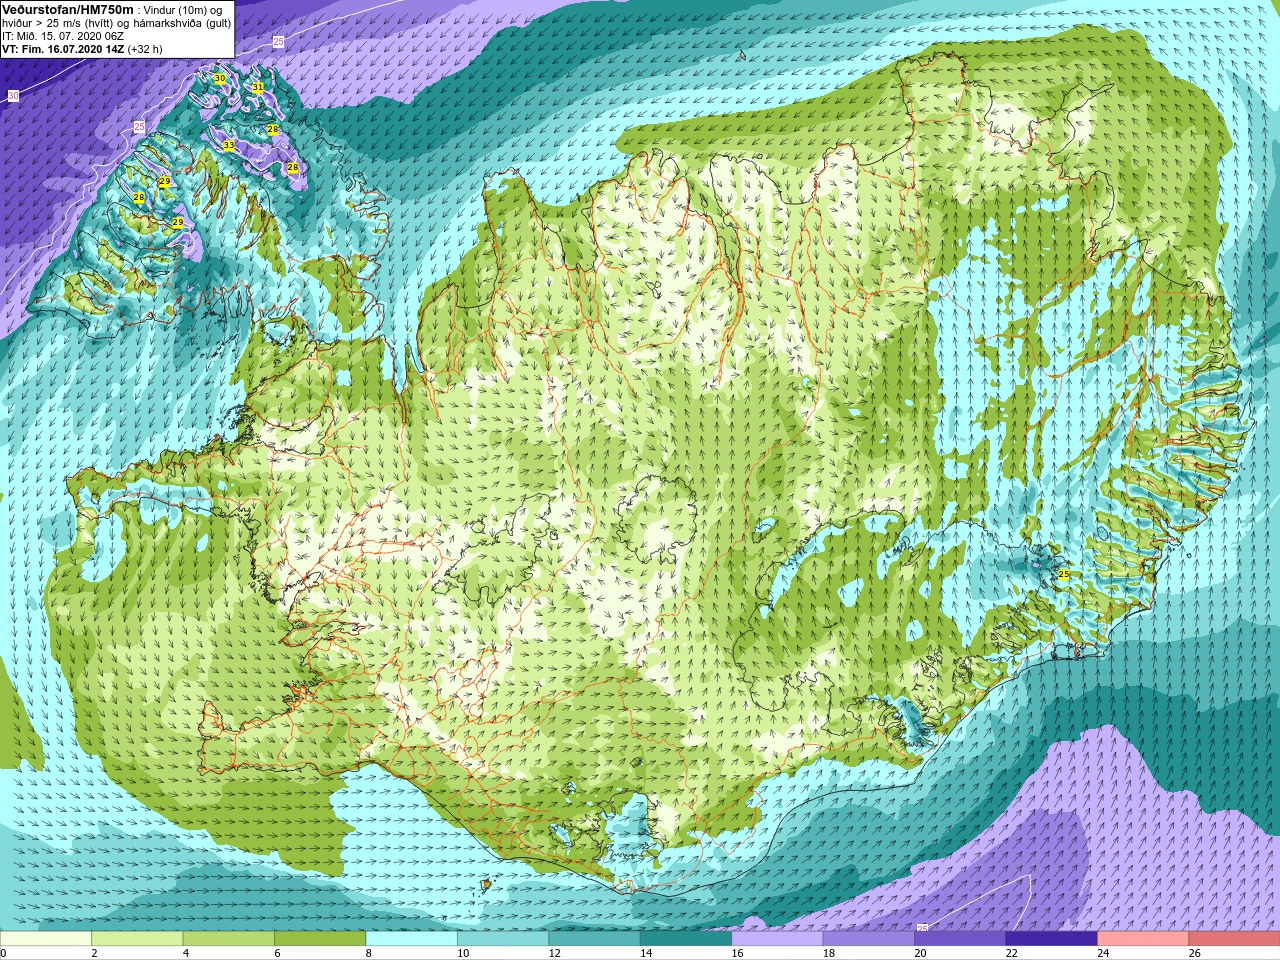Click the legend scale value 12

point(555,953)
